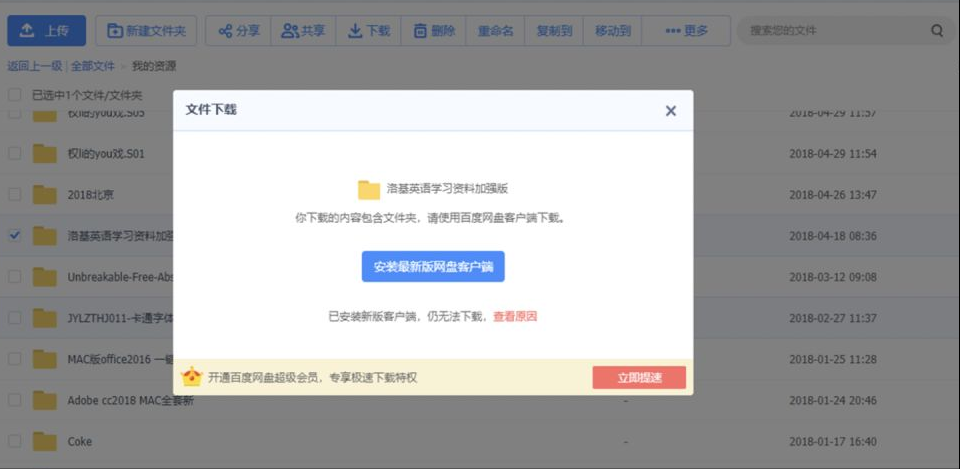960x469 pixels.
Task: Open folder named 2018北京
Action: point(91,195)
